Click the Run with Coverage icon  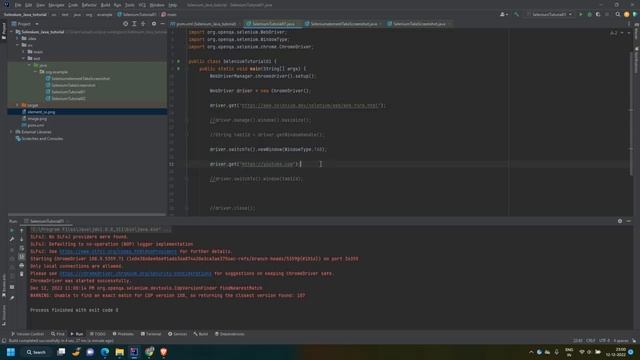click(598, 14)
